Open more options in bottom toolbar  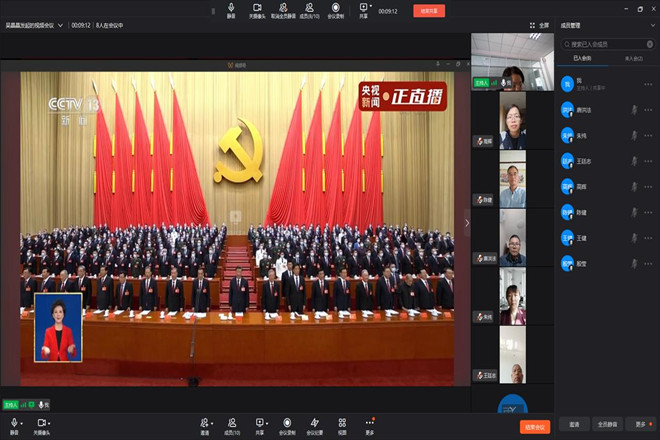[x=370, y=426]
